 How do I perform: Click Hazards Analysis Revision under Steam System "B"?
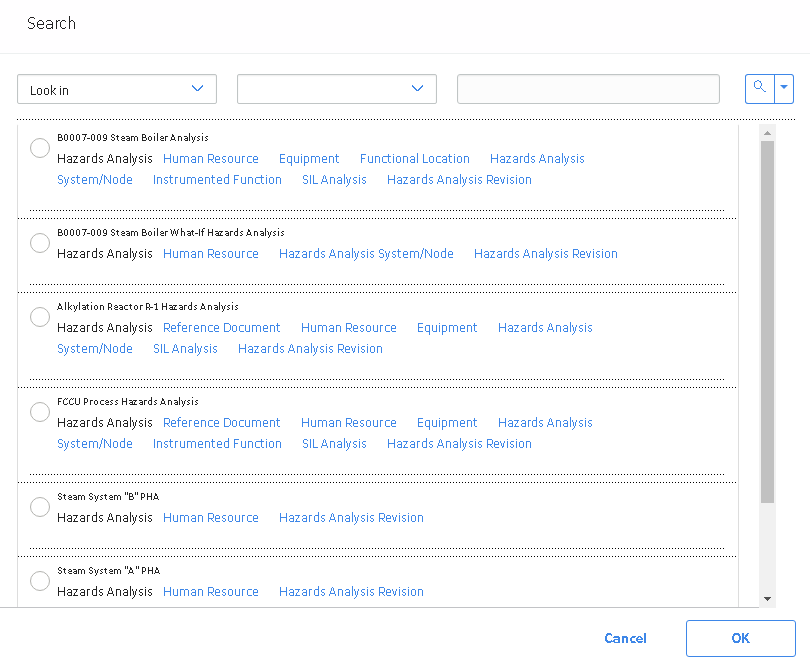[351, 518]
